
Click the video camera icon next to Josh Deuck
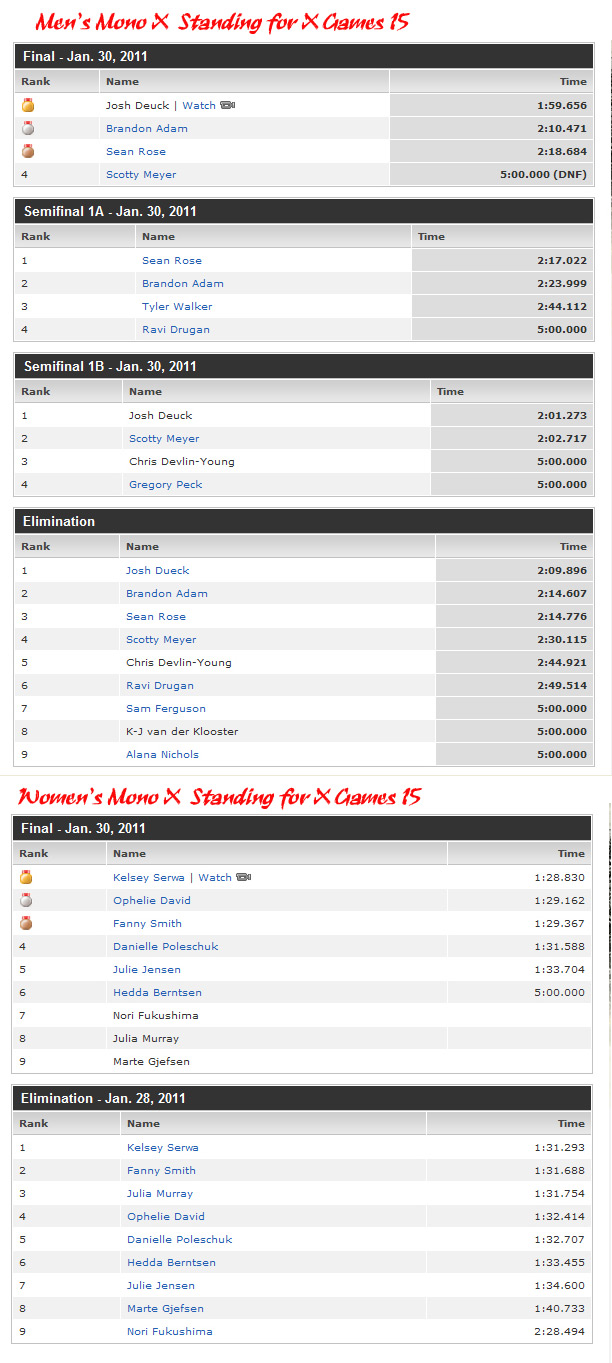[x=228, y=105]
